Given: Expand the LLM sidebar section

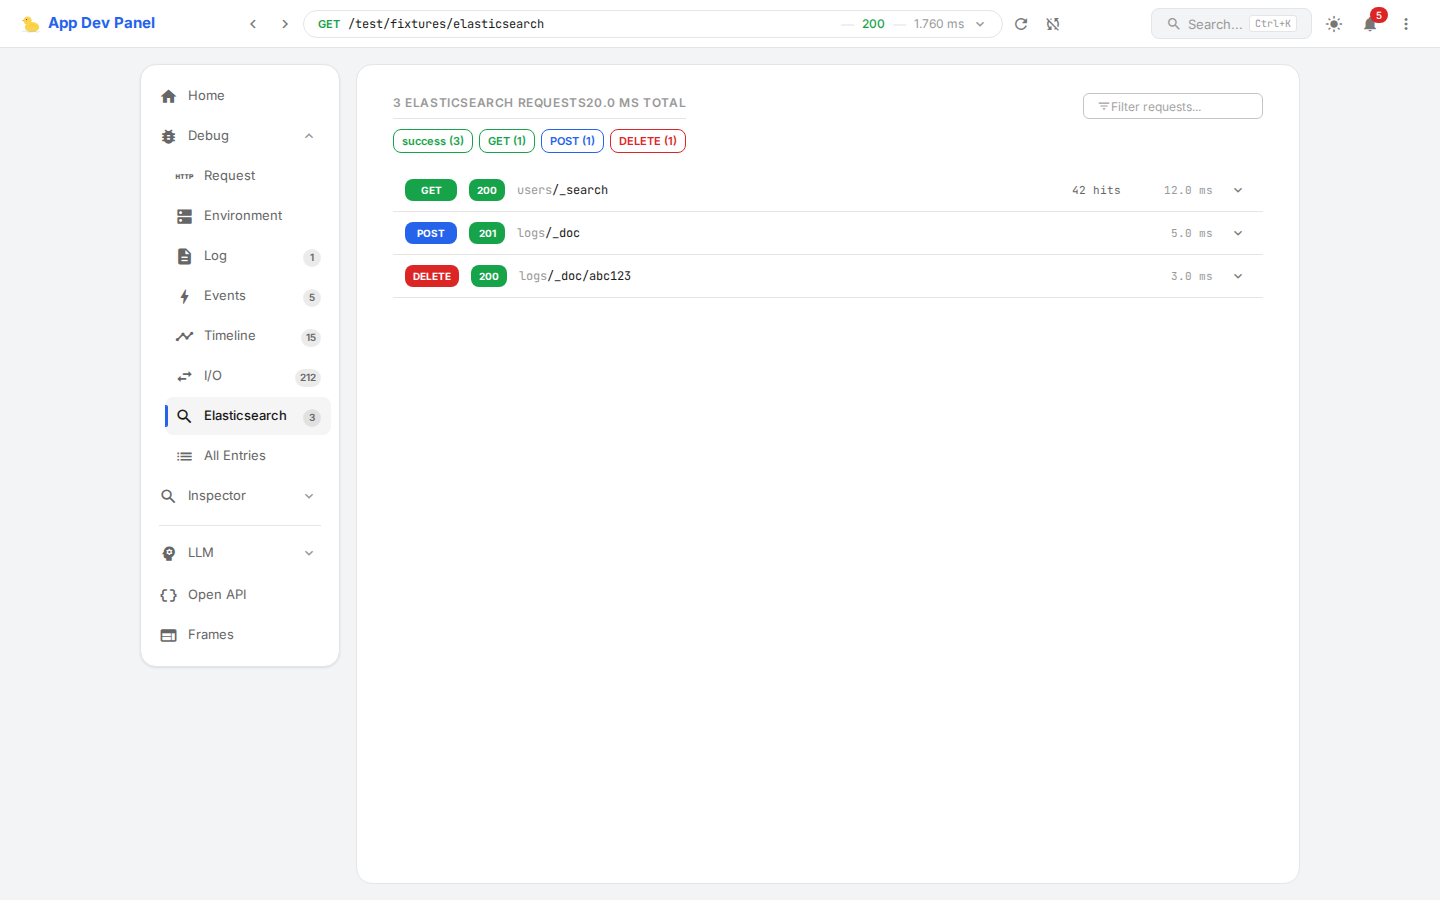Looking at the screenshot, I should 309,553.
